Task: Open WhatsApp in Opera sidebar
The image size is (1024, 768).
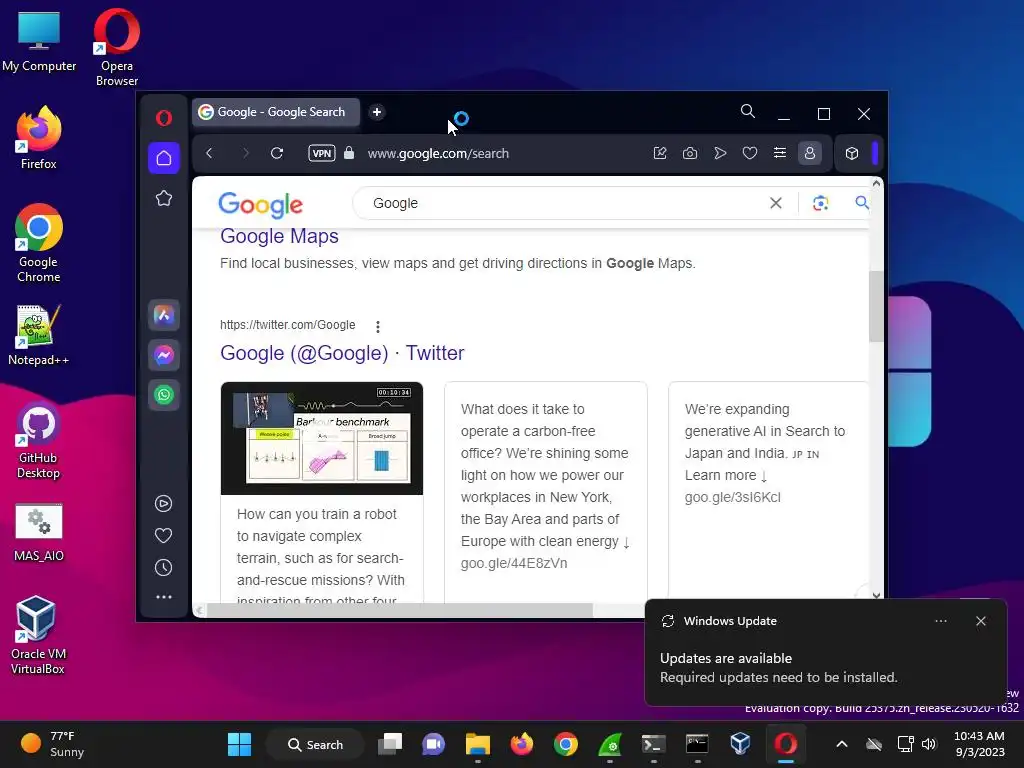Action: [164, 395]
